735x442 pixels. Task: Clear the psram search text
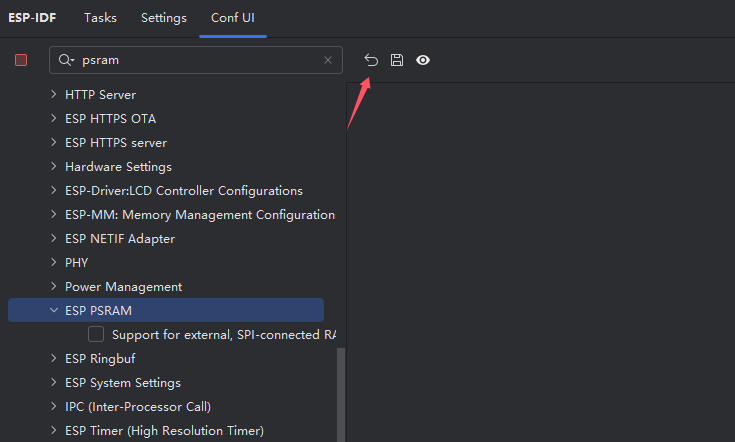click(328, 60)
